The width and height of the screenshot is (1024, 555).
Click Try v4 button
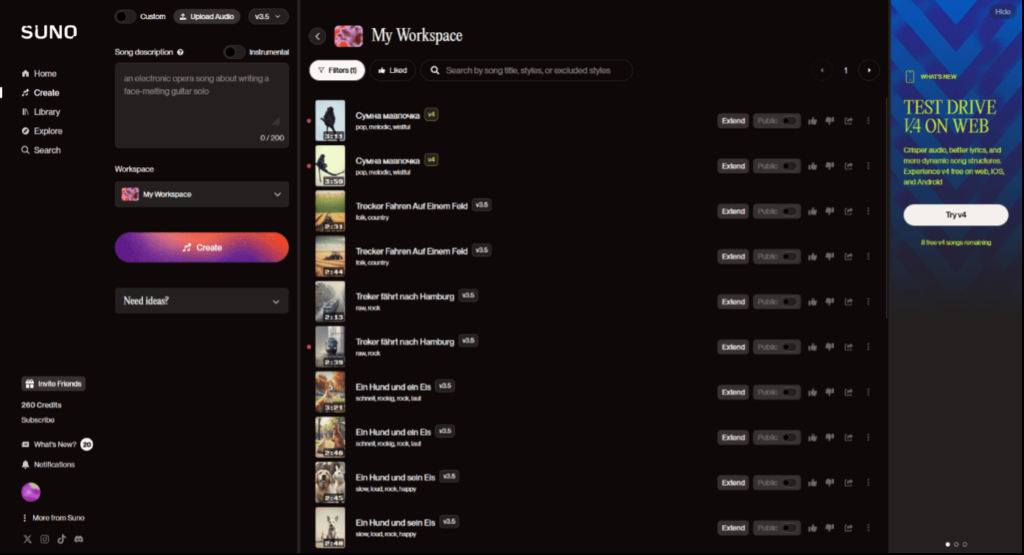[x=955, y=215]
